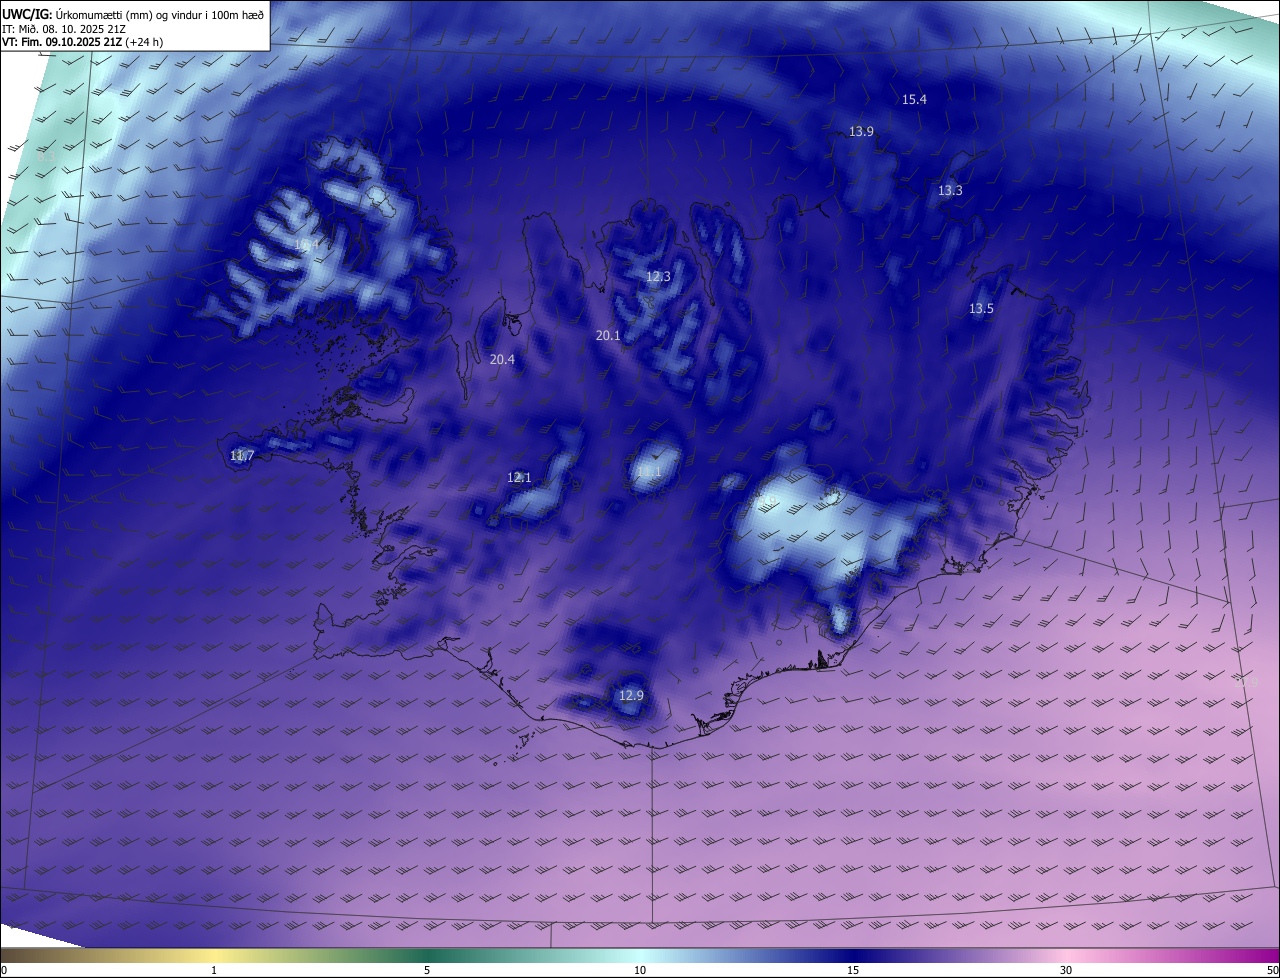Click the VT: Fim. 09.10.2025 21Z line
Image resolution: width=1280 pixels, height=978 pixels.
click(83, 42)
